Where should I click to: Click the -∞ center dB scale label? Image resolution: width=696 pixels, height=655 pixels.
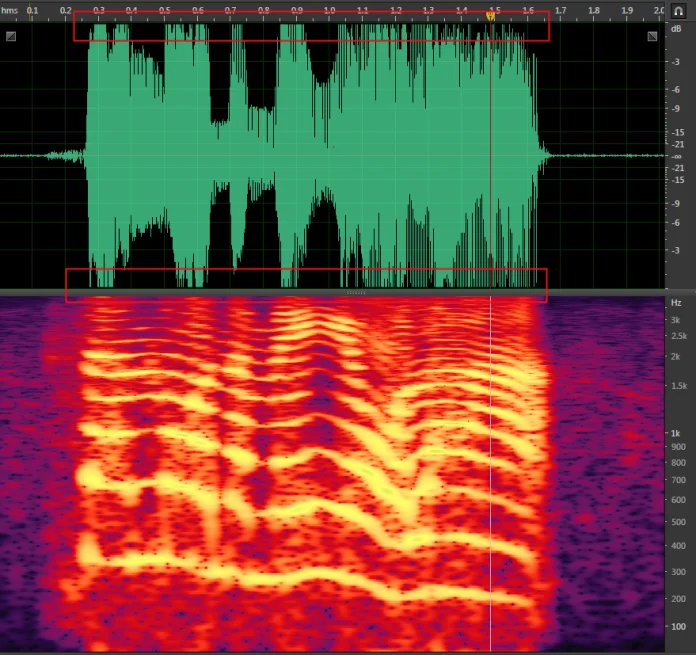click(676, 156)
